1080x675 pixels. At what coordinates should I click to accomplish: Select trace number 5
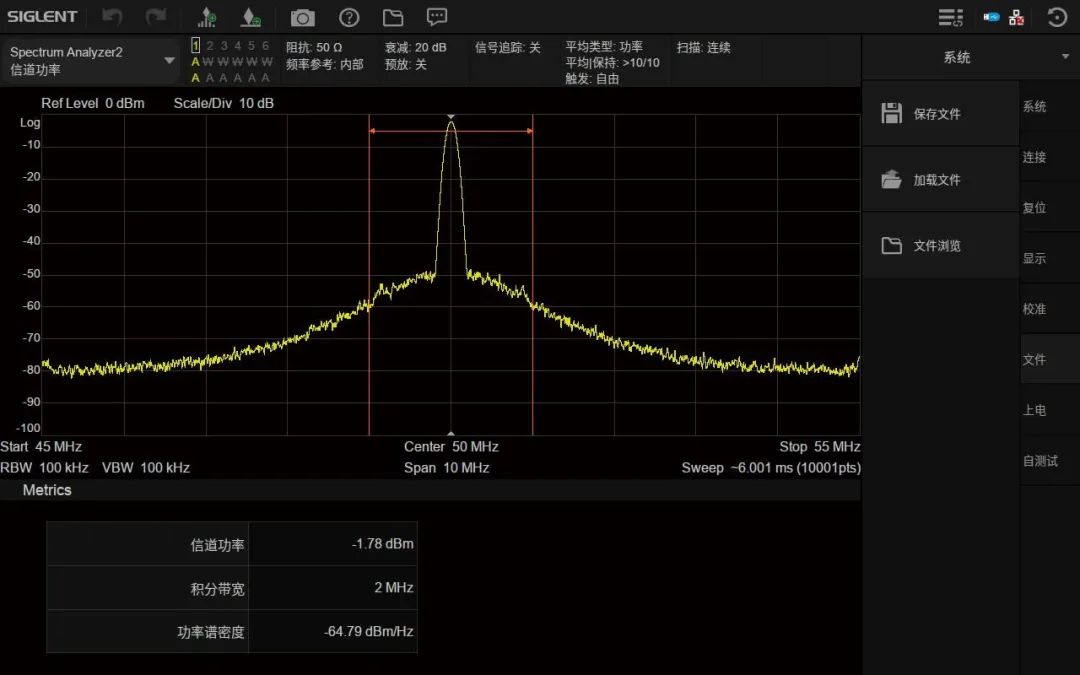(x=251, y=45)
